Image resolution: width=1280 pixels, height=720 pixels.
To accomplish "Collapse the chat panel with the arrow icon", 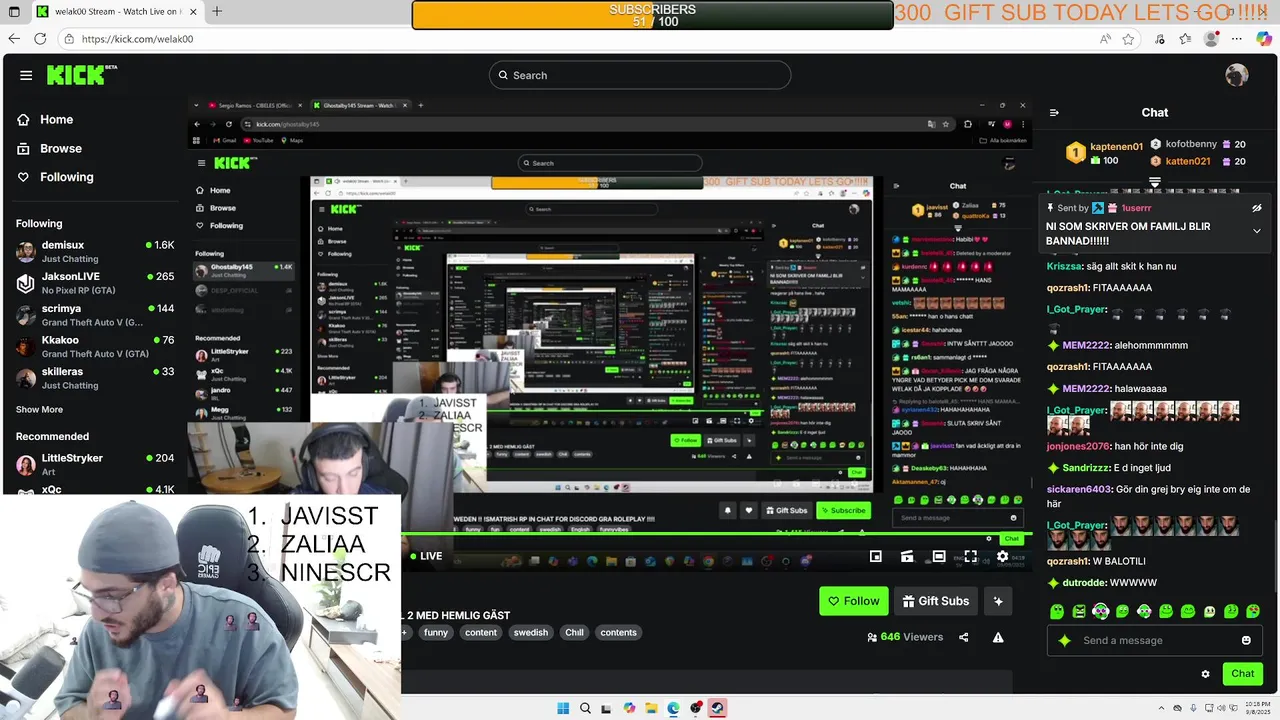I will point(1054,113).
